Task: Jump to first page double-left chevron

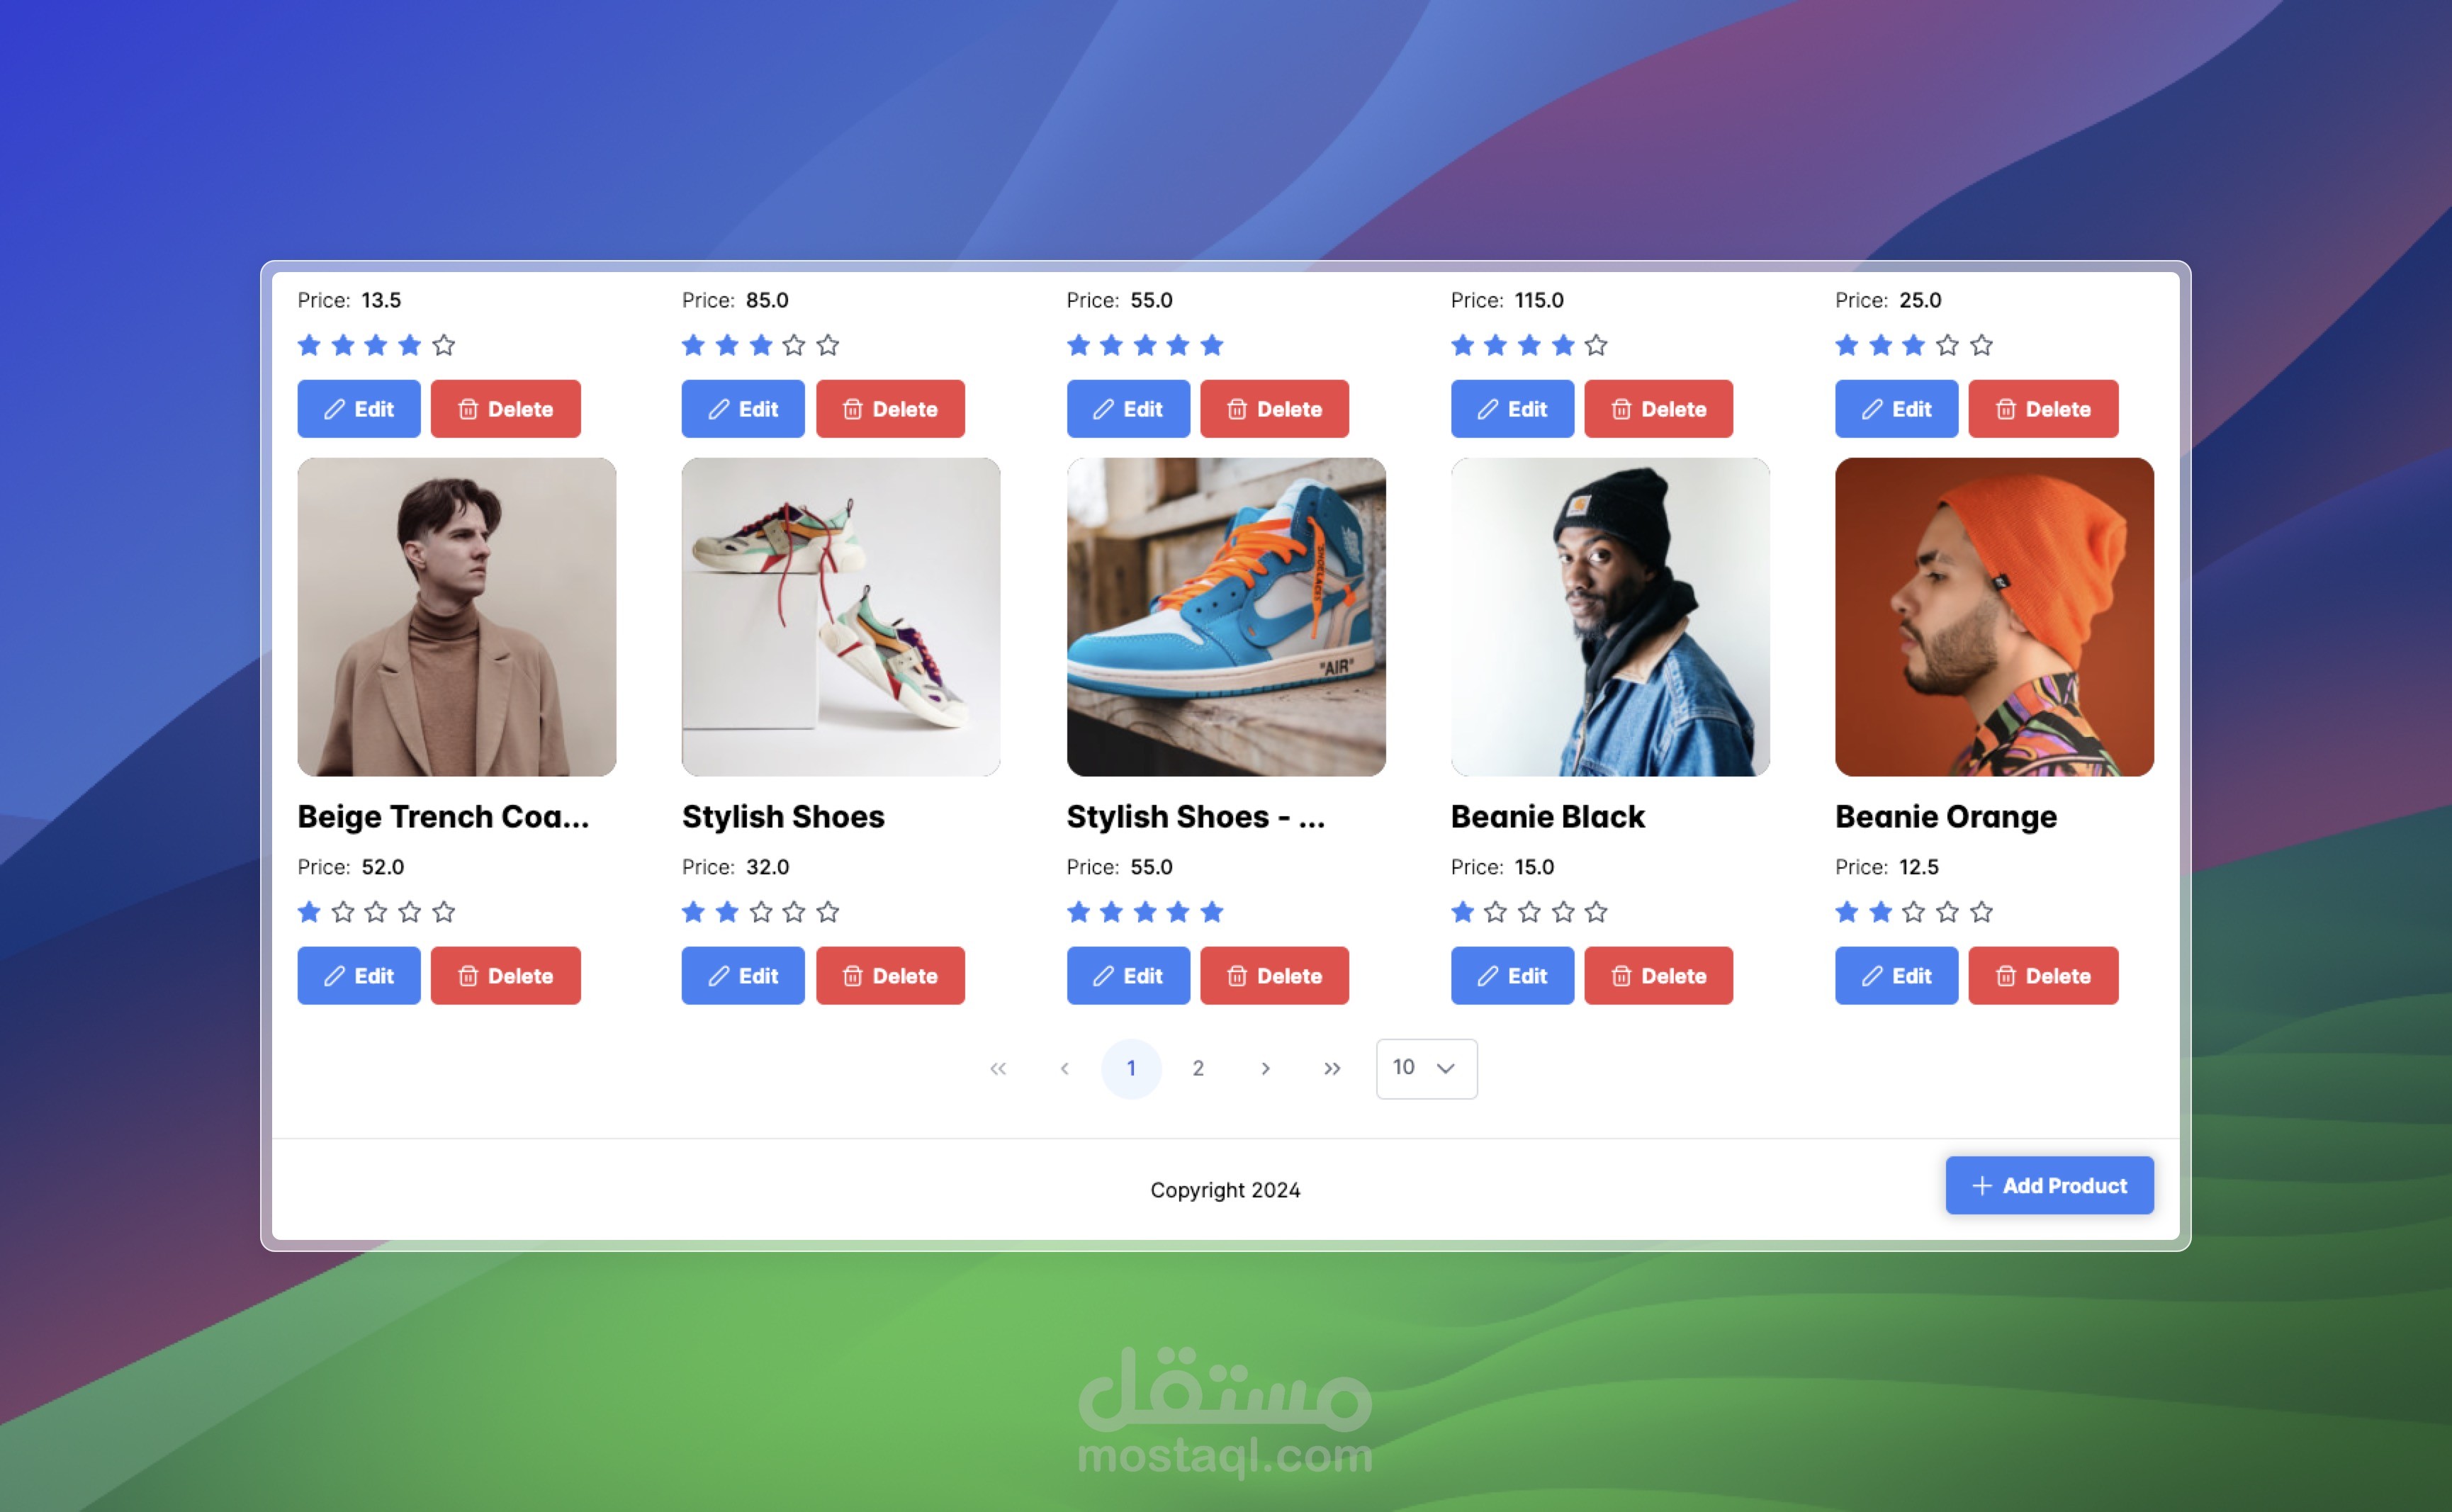Action: [x=998, y=1068]
